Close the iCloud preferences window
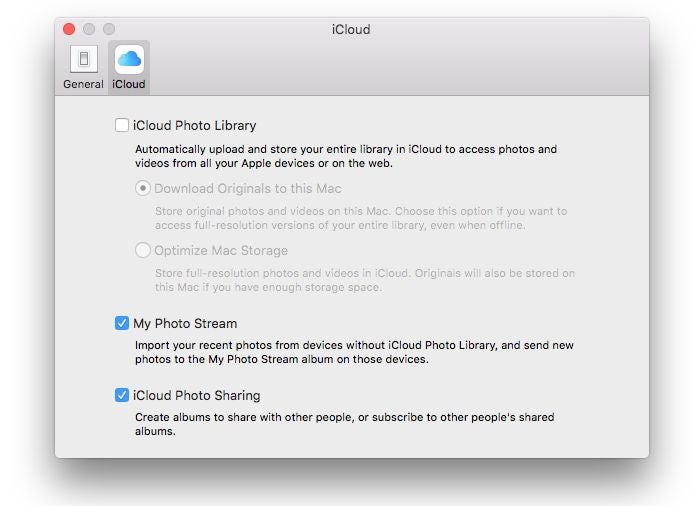The image size is (695, 506). pos(69,29)
